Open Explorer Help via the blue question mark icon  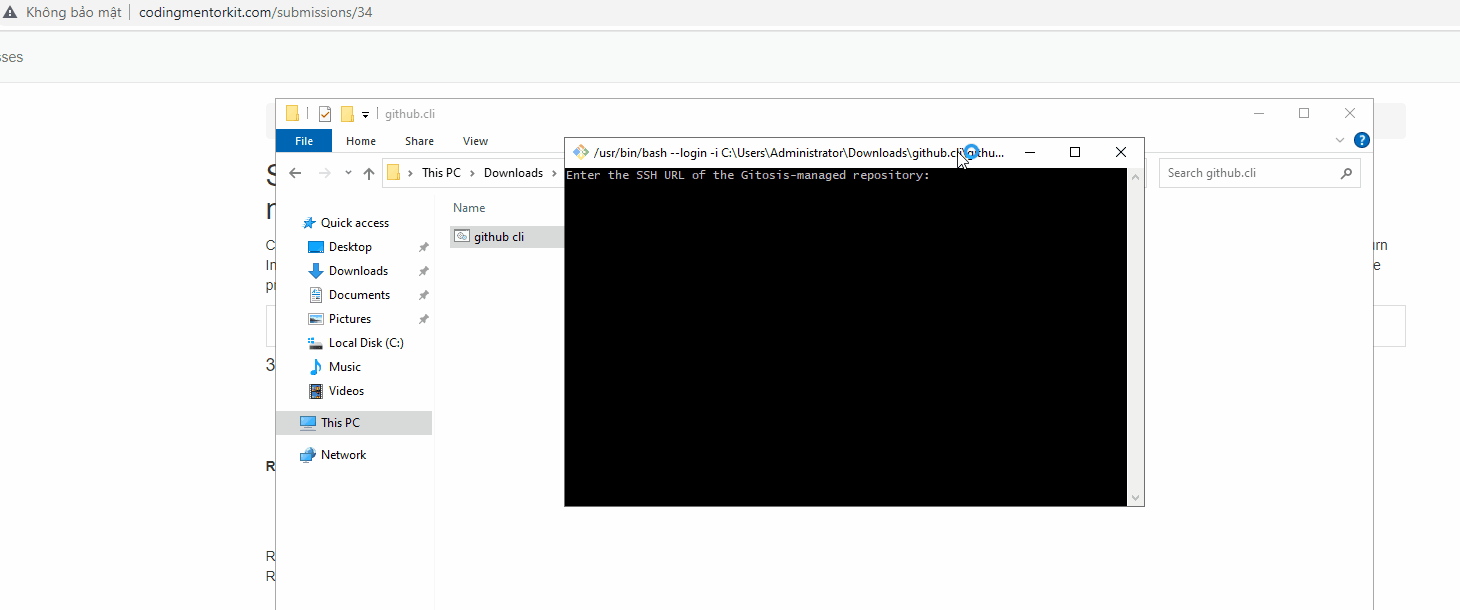point(1361,140)
